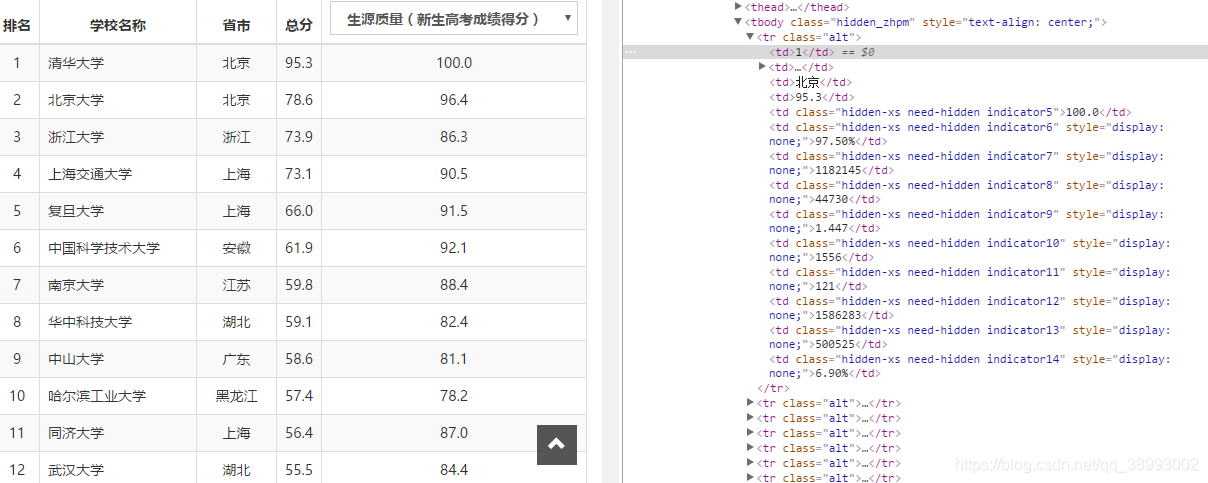This screenshot has width=1208, height=483.
Task: Click 上海交通大学 in the ranking table
Action: pos(90,174)
